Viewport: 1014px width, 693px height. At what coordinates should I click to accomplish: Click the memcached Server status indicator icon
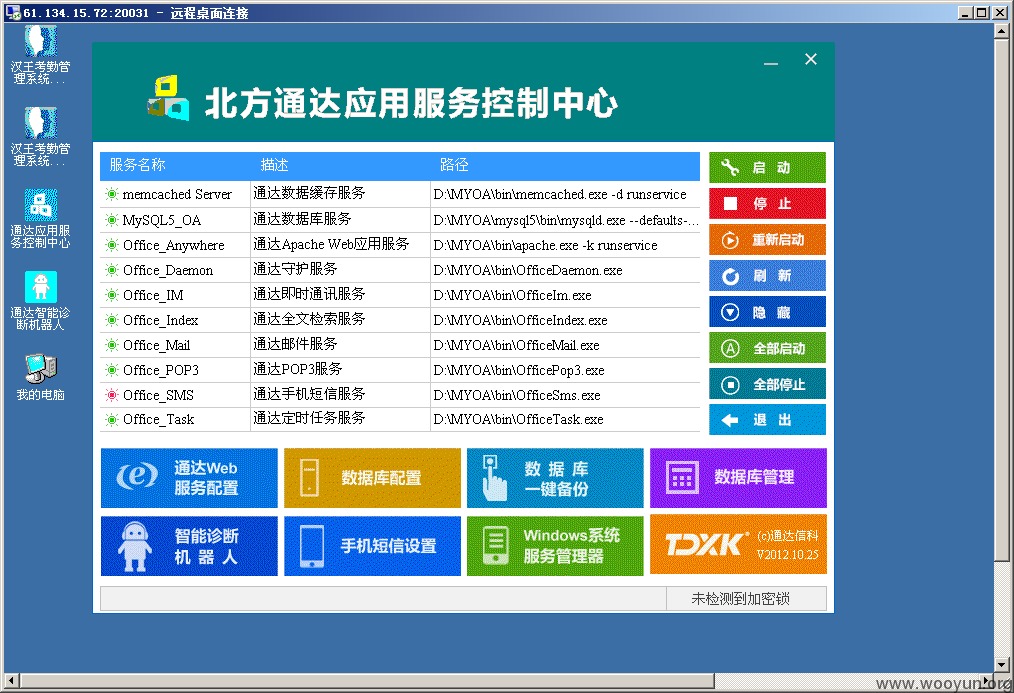(112, 194)
